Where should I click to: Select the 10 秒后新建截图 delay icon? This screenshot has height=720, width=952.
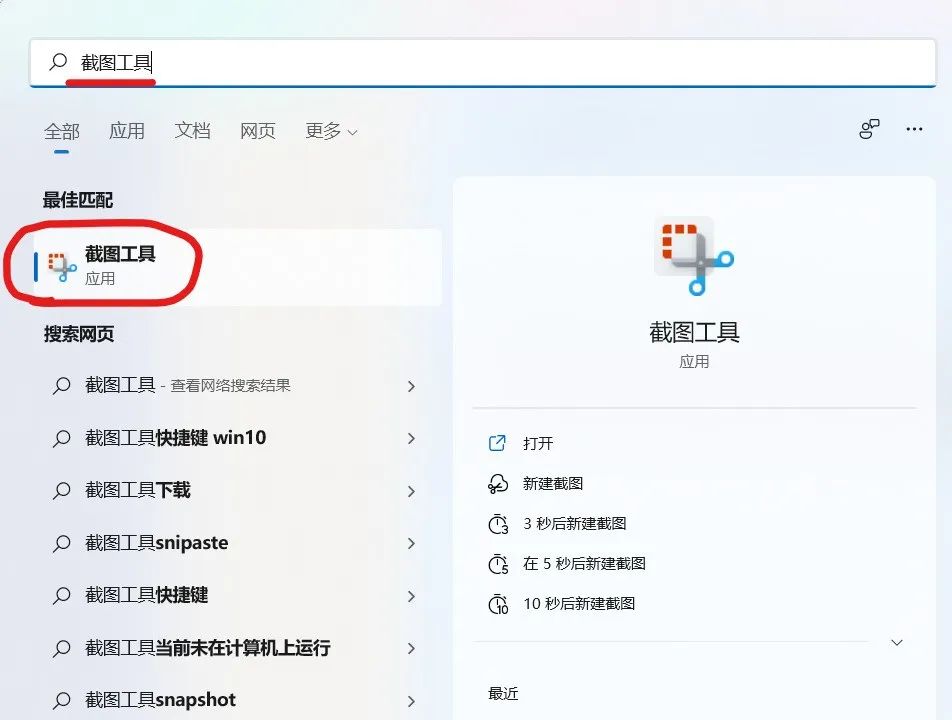pyautogui.click(x=499, y=603)
